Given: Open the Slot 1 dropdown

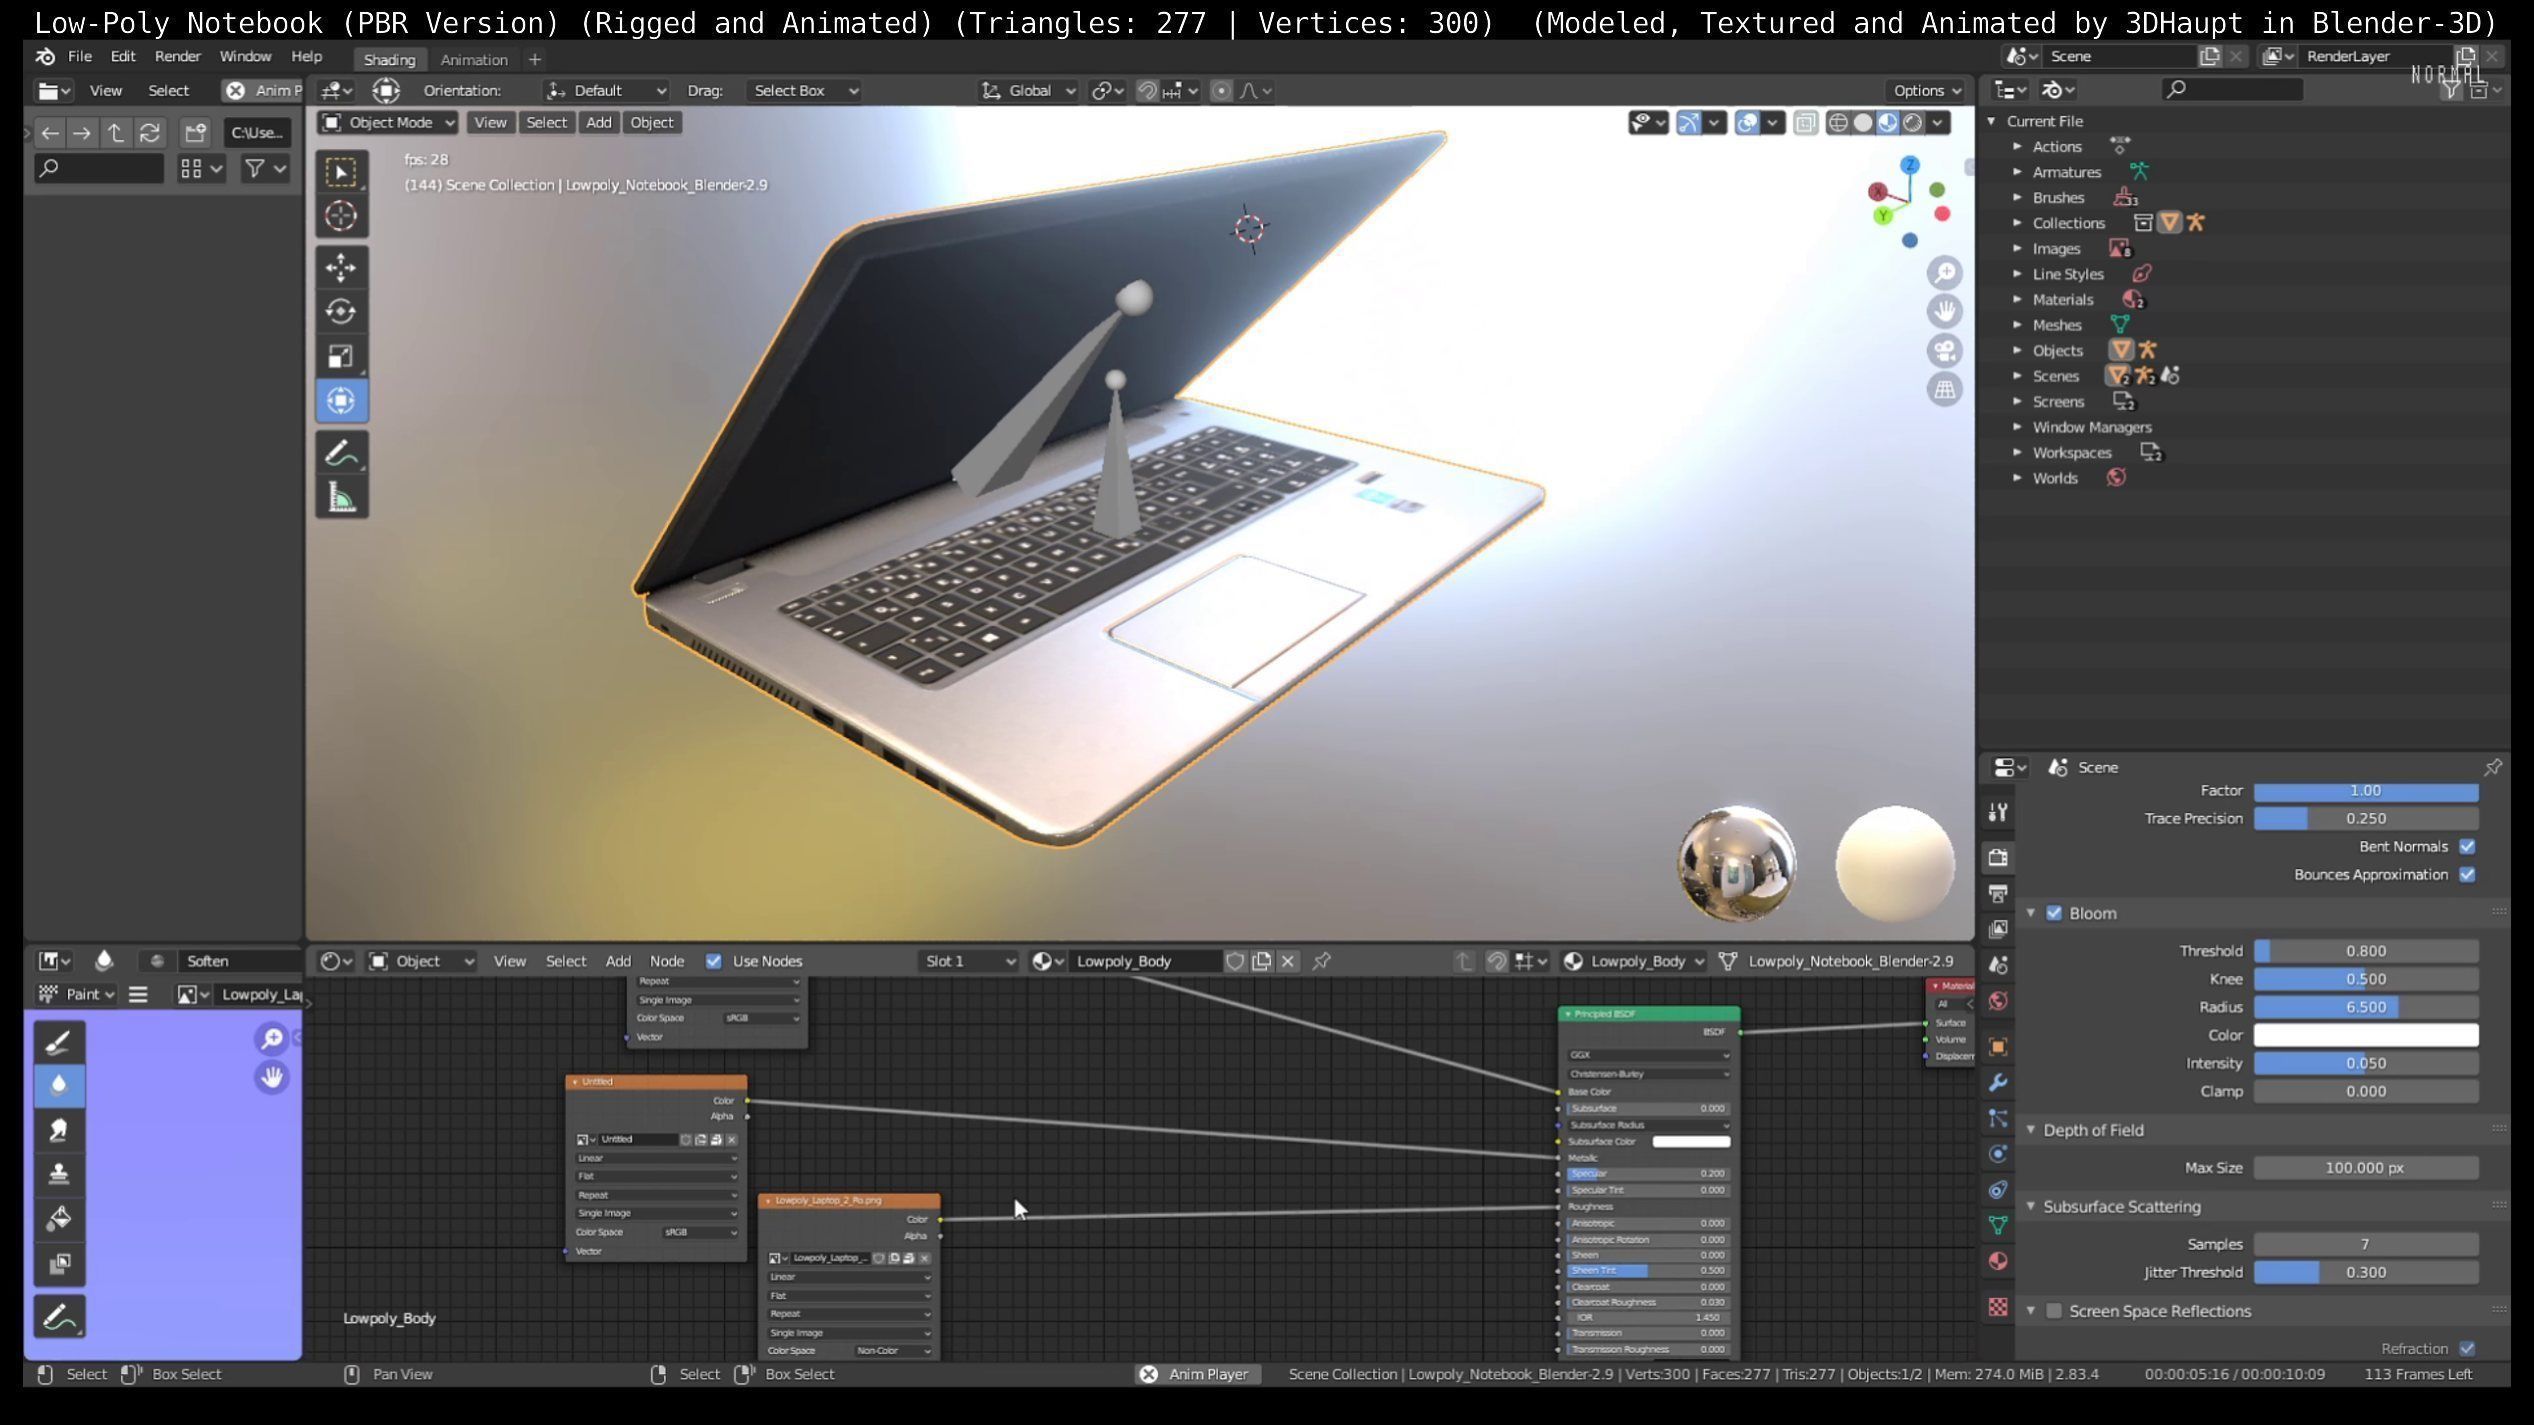Looking at the screenshot, I should click(x=968, y=961).
